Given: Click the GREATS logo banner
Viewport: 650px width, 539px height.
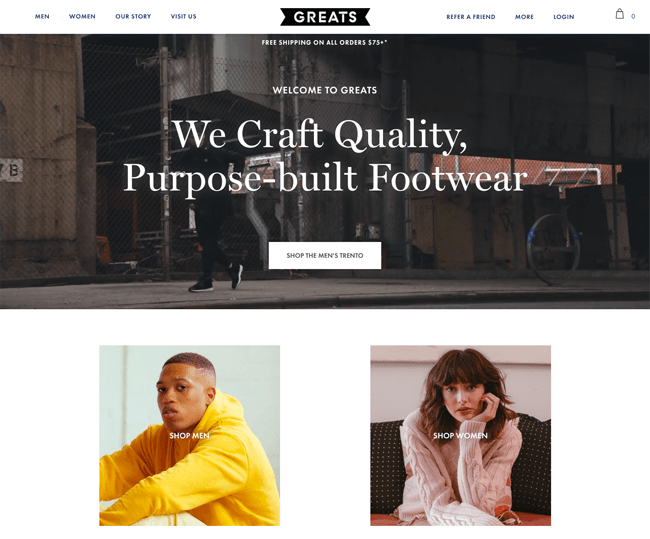Looking at the screenshot, I should 325,17.
